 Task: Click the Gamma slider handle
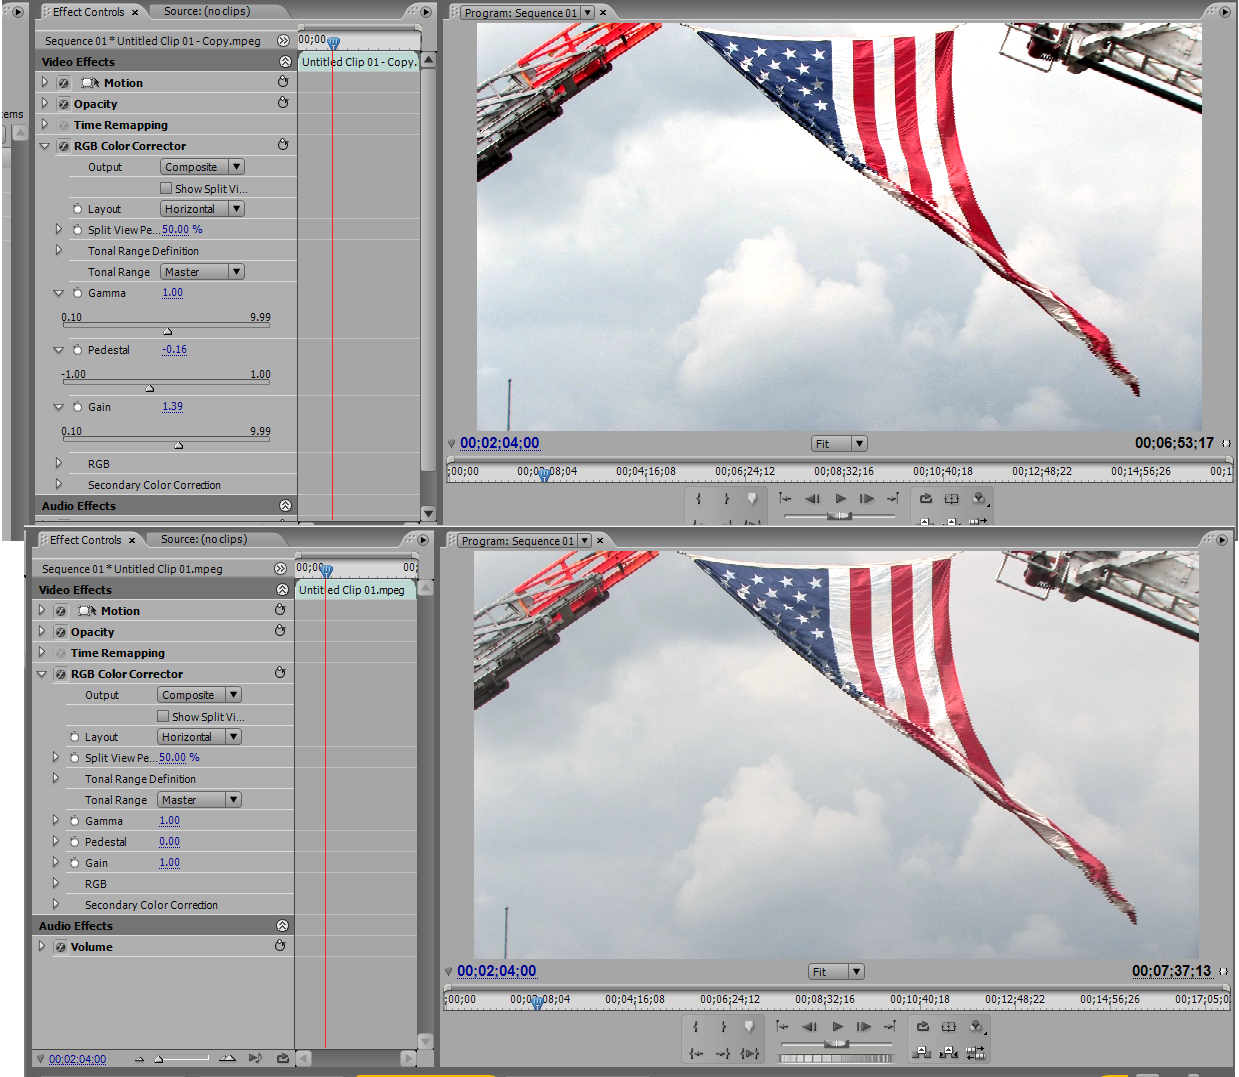[x=167, y=331]
